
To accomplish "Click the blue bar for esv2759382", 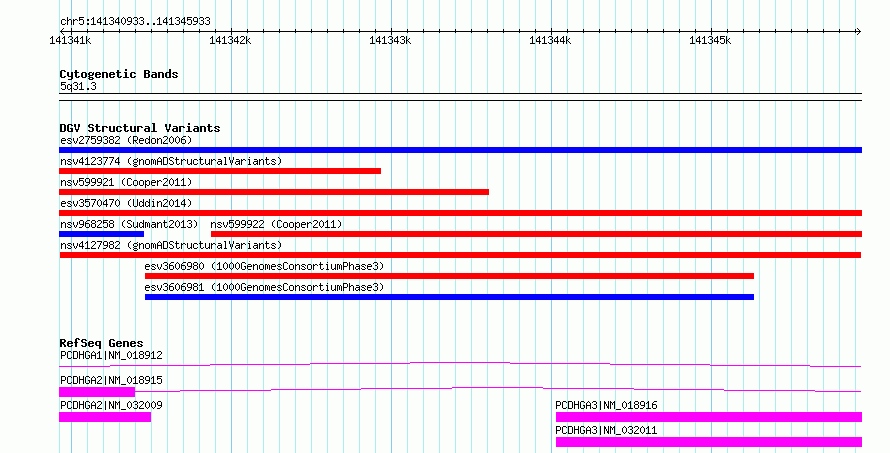I will (x=460, y=150).
